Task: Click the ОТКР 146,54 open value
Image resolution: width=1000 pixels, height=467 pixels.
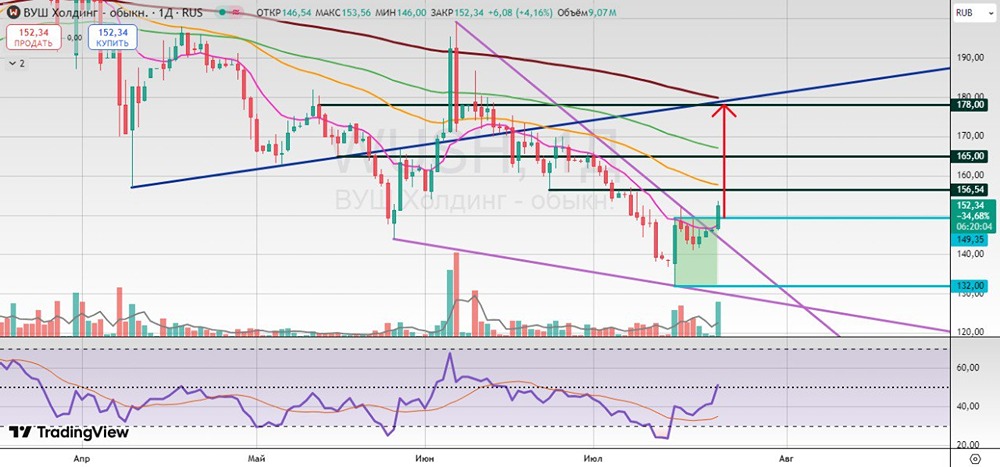Action: 284,13
